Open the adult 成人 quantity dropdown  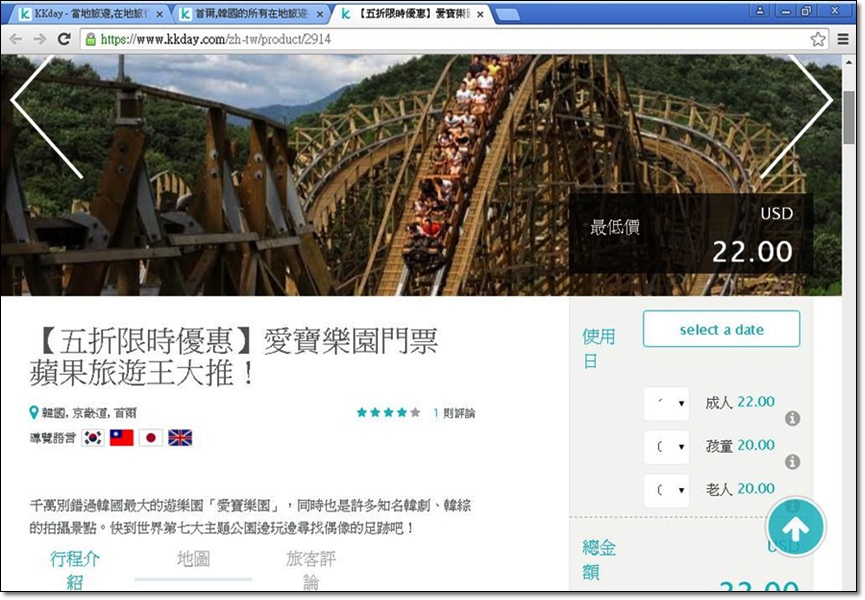pos(666,404)
